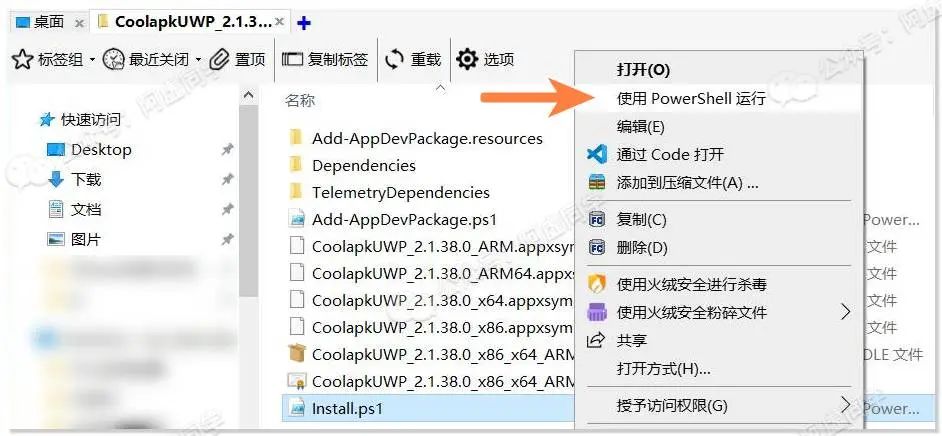This screenshot has width=942, height=436.
Task: Open 图片 in quick access
Action: (86, 240)
